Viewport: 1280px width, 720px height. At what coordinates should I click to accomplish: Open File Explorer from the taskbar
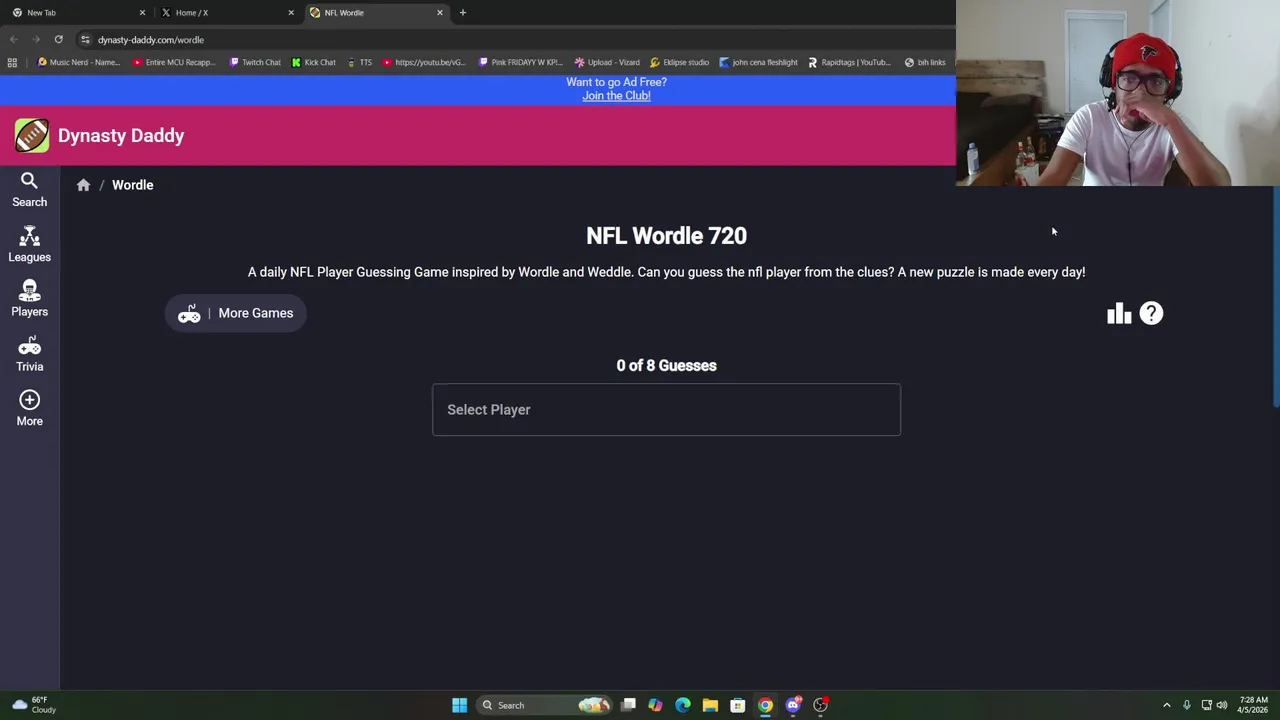pos(710,705)
